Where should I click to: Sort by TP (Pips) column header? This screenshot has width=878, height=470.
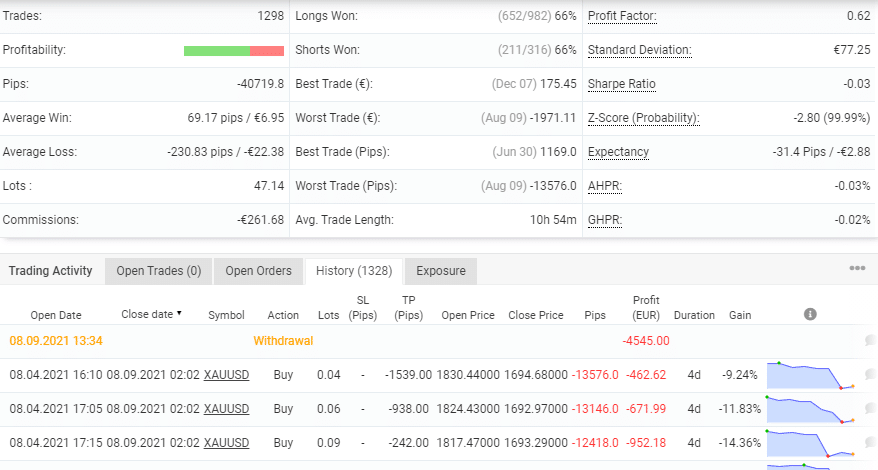pos(409,308)
